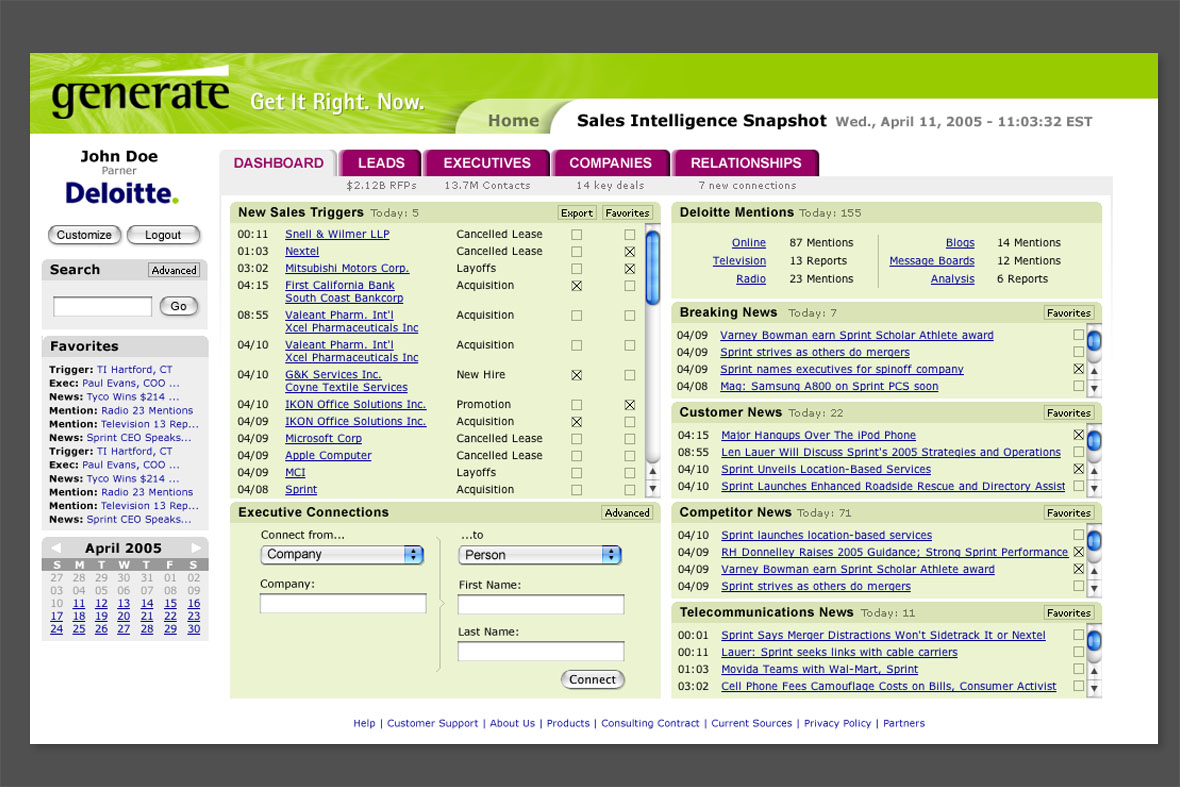This screenshot has height=787, width=1180.
Task: Uncheck export box for First California Bank
Action: (x=576, y=286)
